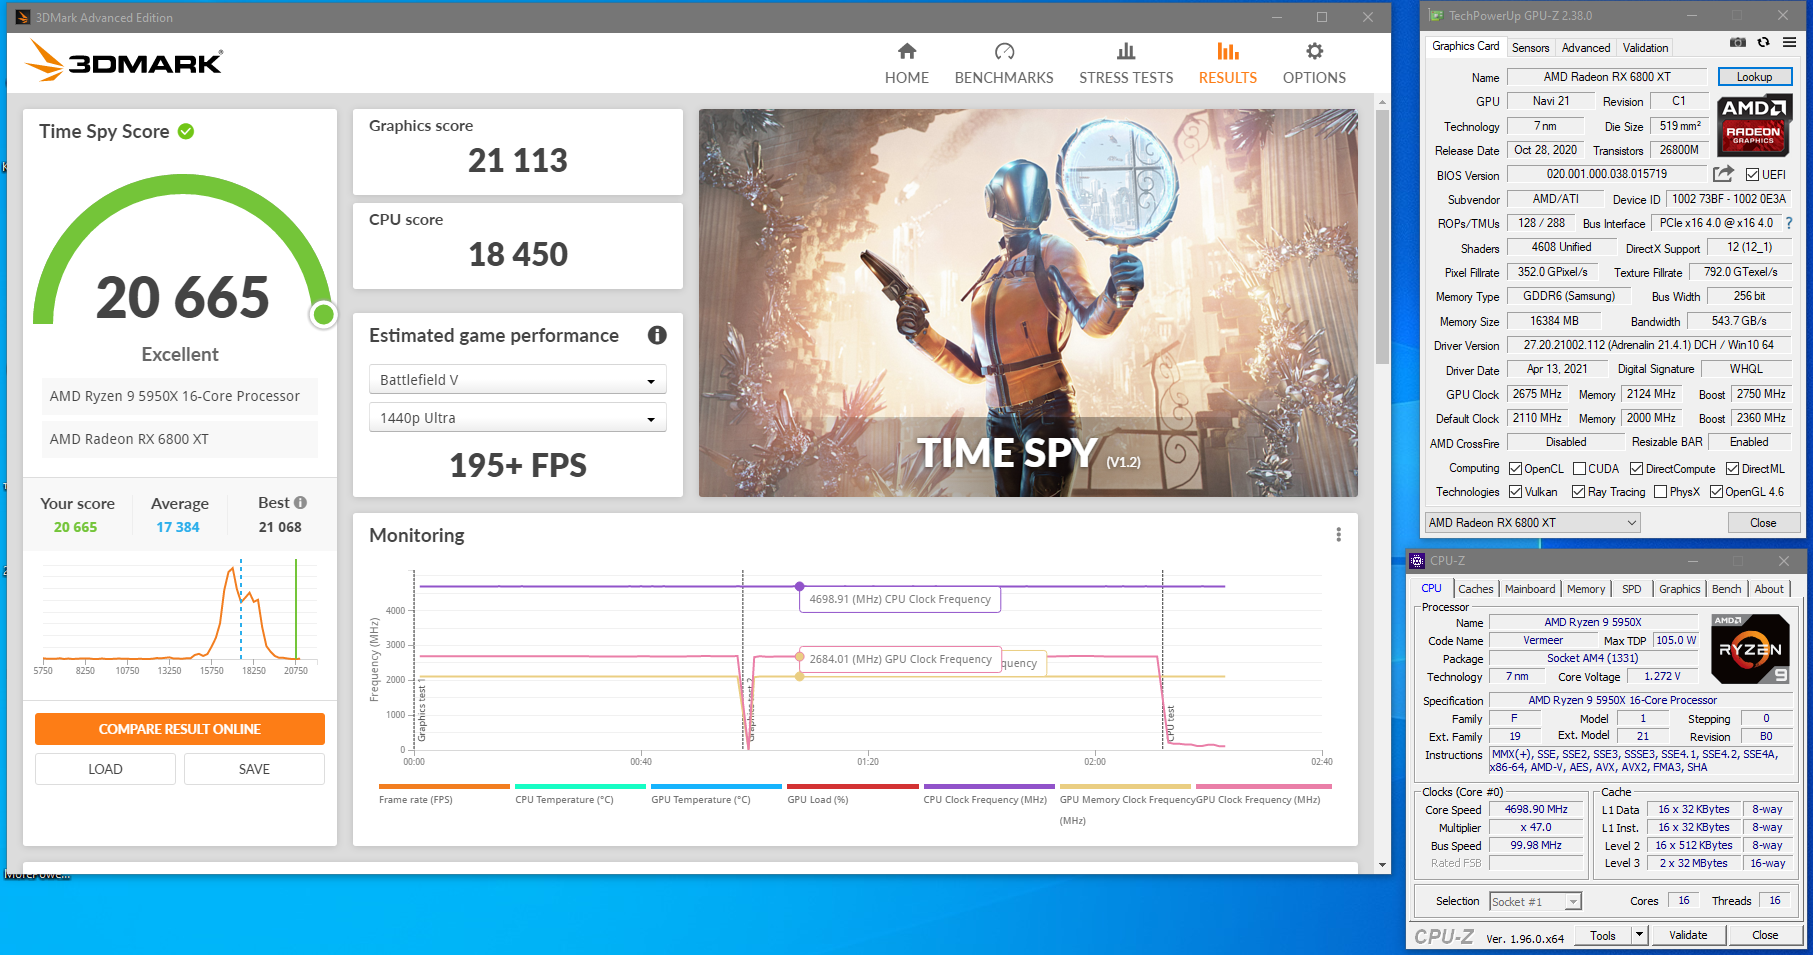Click teal CPU Temperature legend swatch
Viewport: 1813px width, 955px height.
tap(580, 787)
